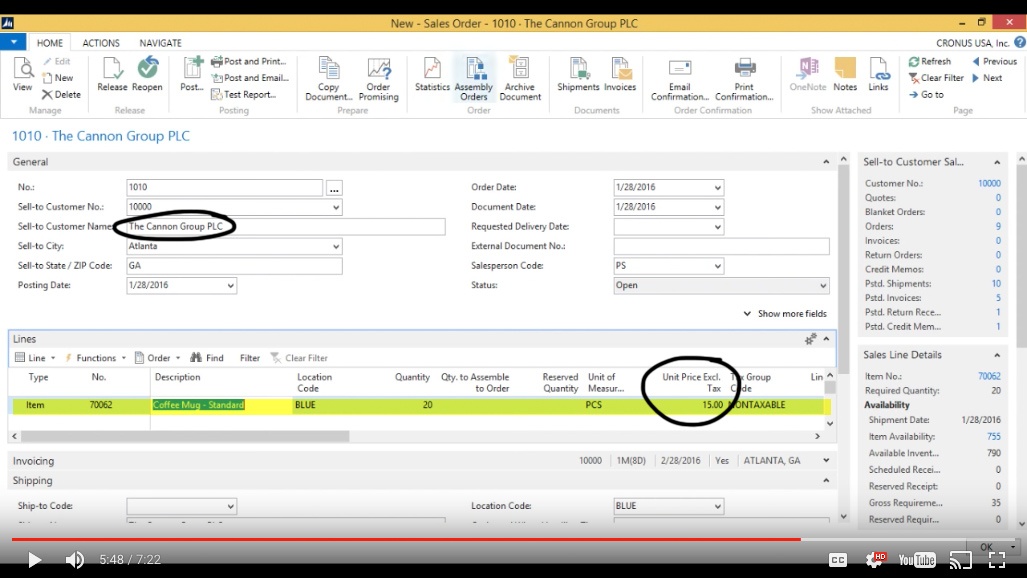This screenshot has height=578, width=1027.
Task: Clear Filter in the ribbon
Action: pyautogui.click(x=936, y=77)
